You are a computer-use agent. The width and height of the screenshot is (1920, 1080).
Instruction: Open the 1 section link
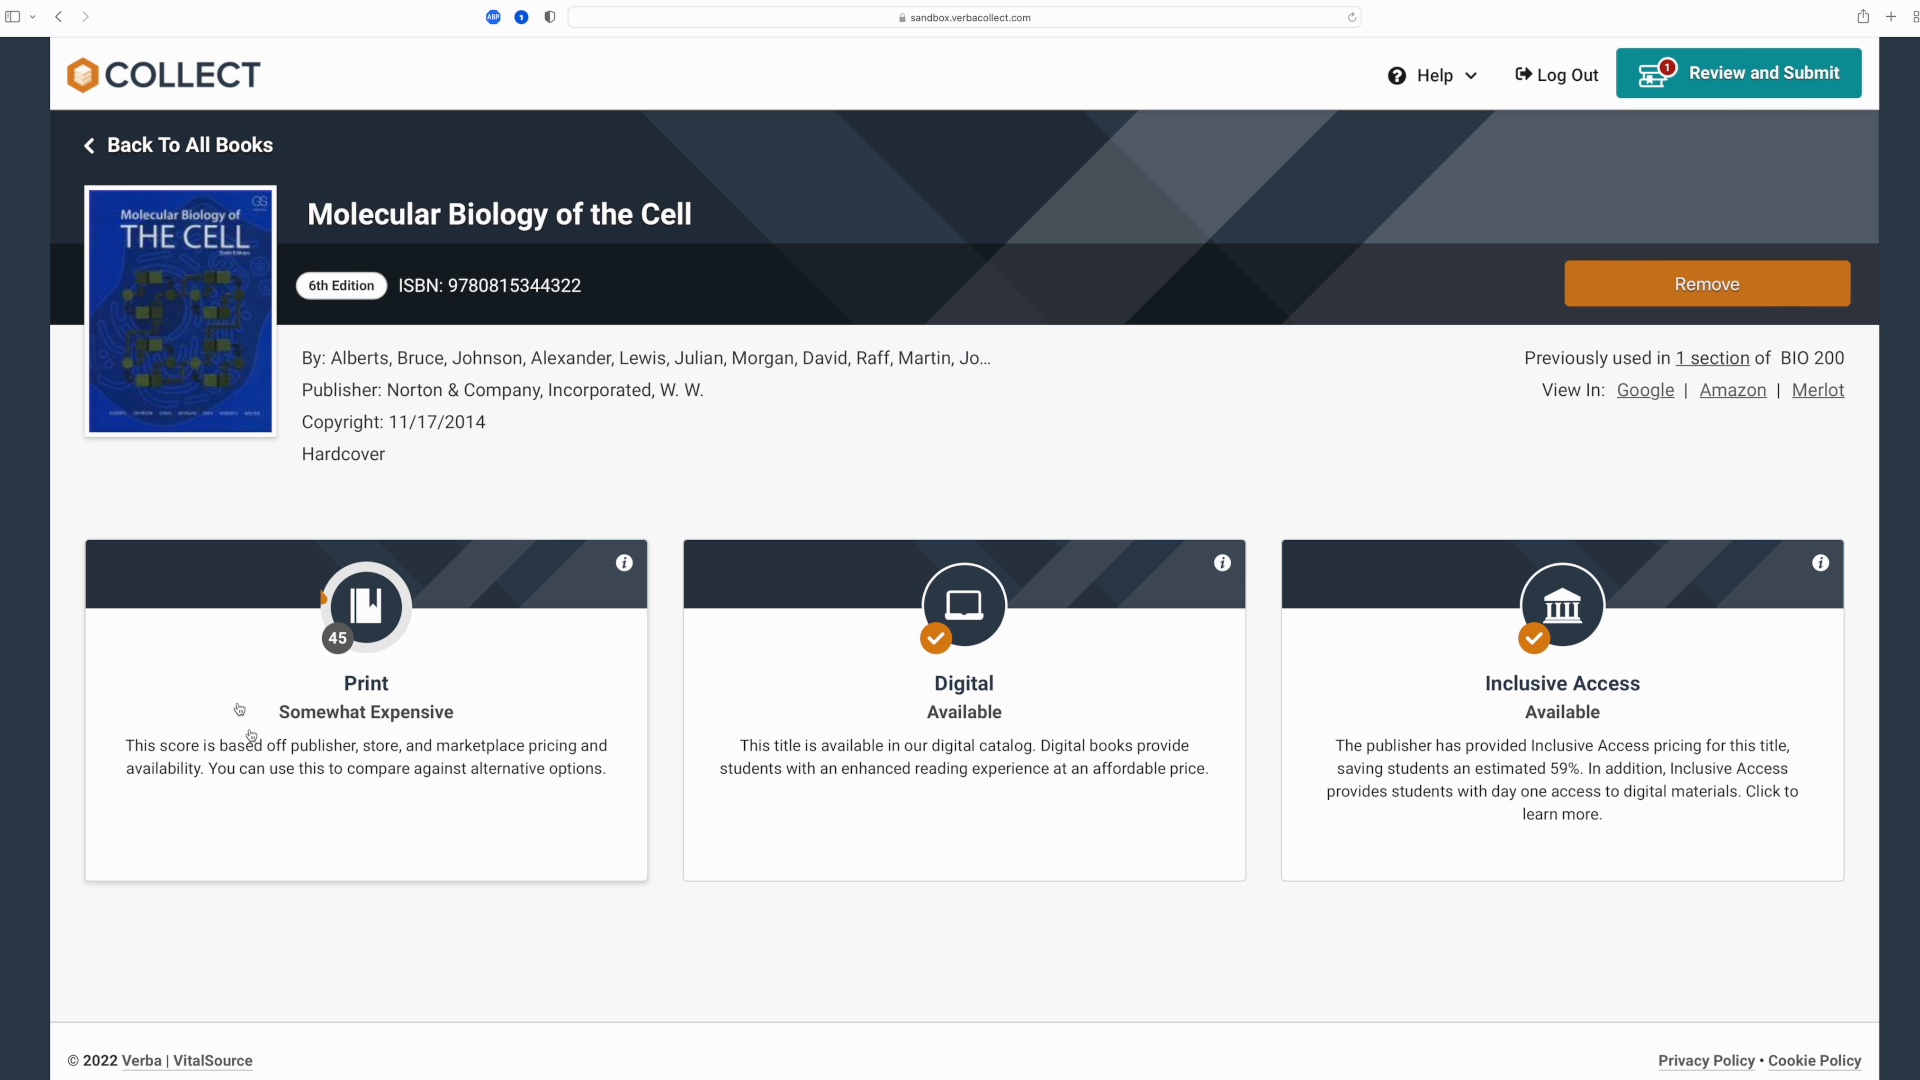coord(1712,358)
